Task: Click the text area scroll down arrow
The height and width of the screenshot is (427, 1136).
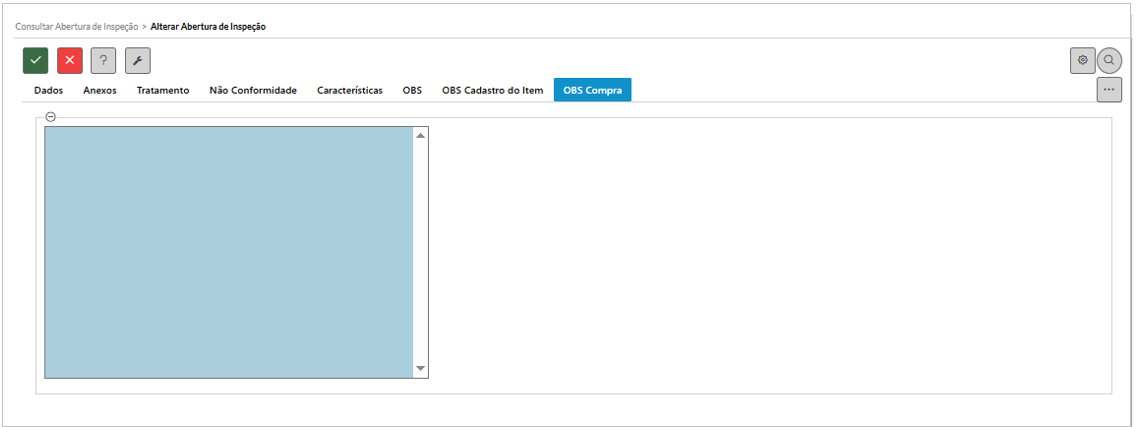Action: point(420,369)
